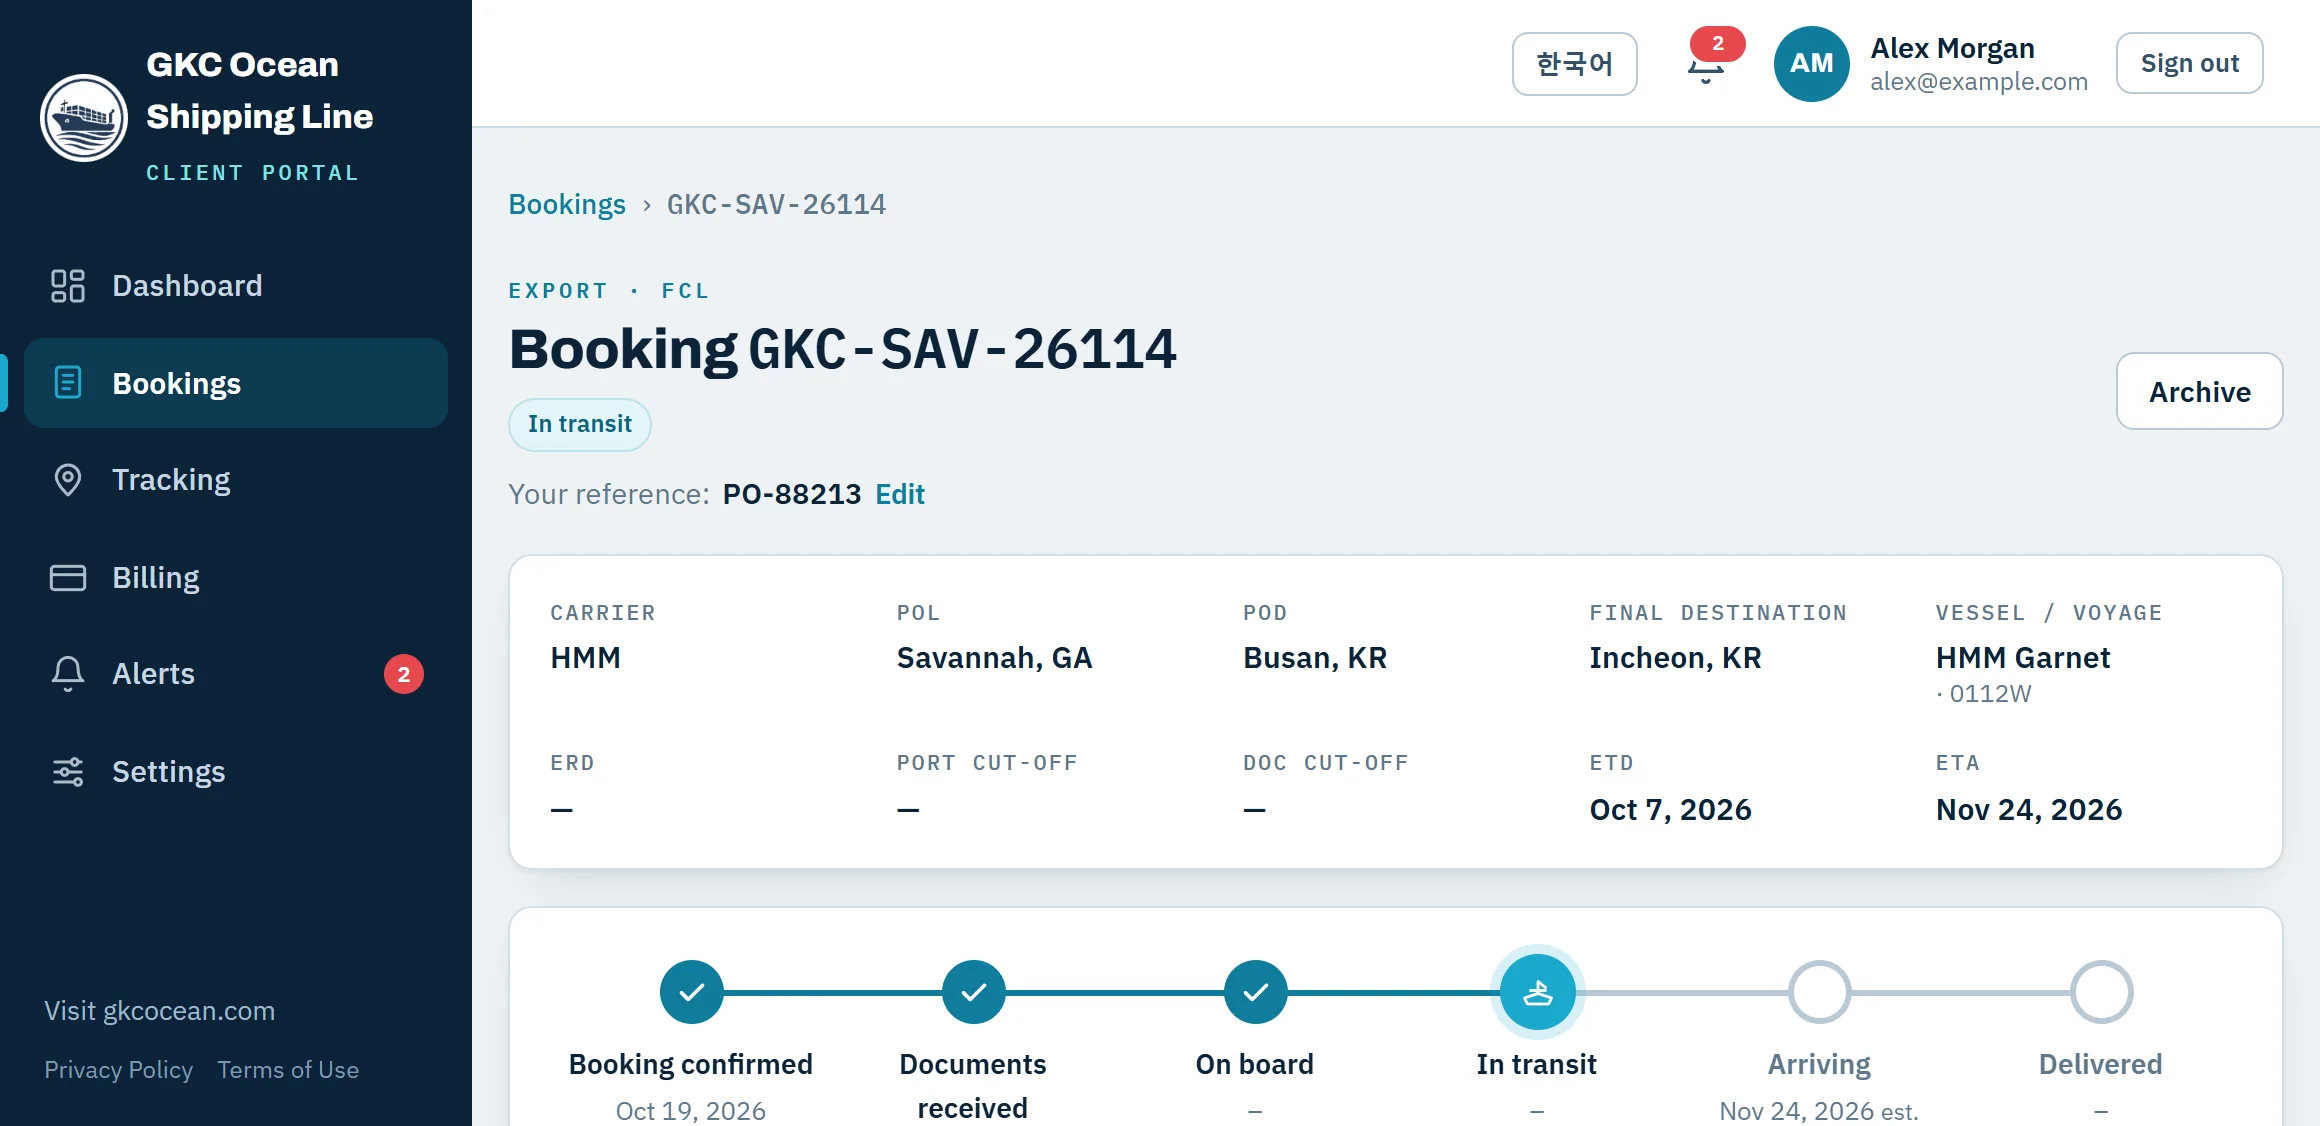Click the EXPORT · FCL label
2320x1126 pixels.
[609, 291]
